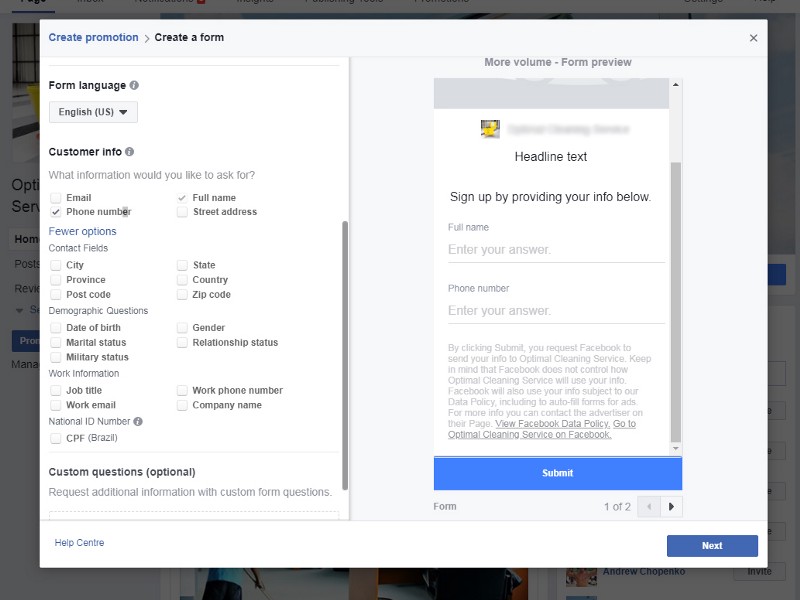This screenshot has height=600, width=800.
Task: Click preview scrollbar up arrow
Action: (x=676, y=85)
